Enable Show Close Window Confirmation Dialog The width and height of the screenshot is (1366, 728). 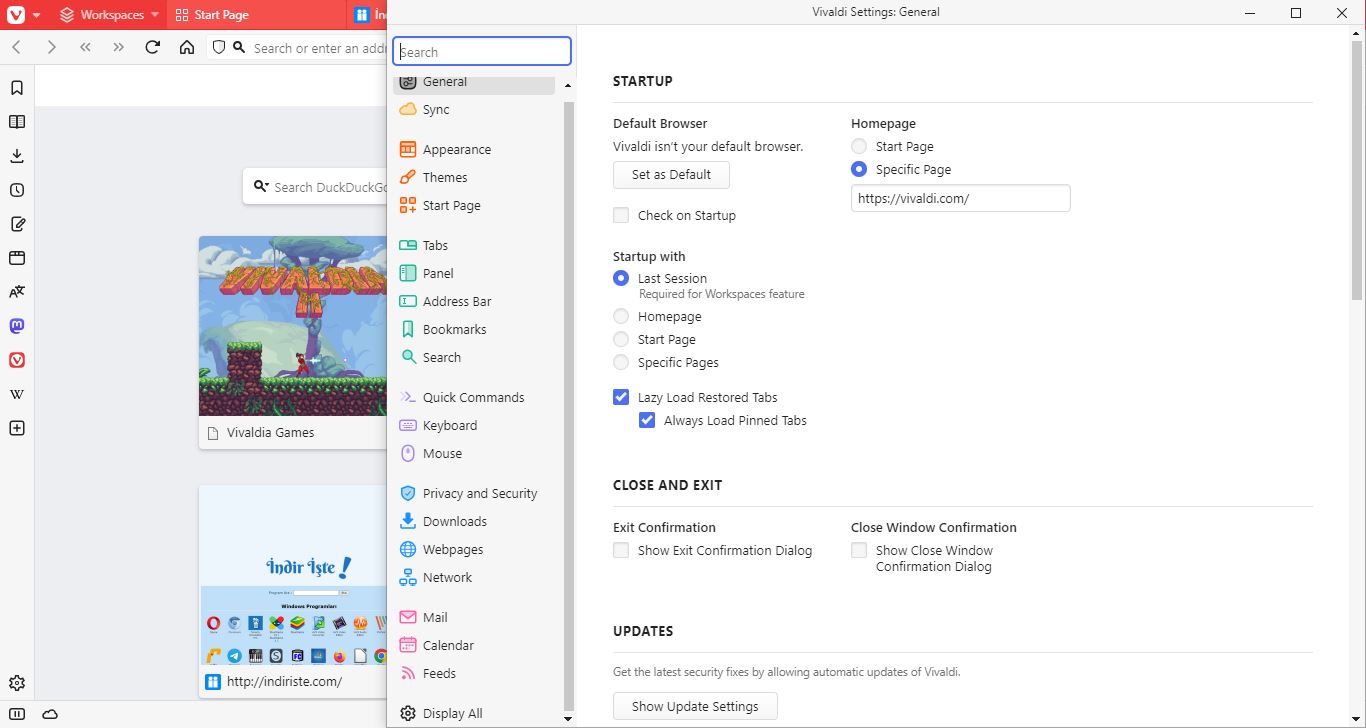[x=859, y=550]
